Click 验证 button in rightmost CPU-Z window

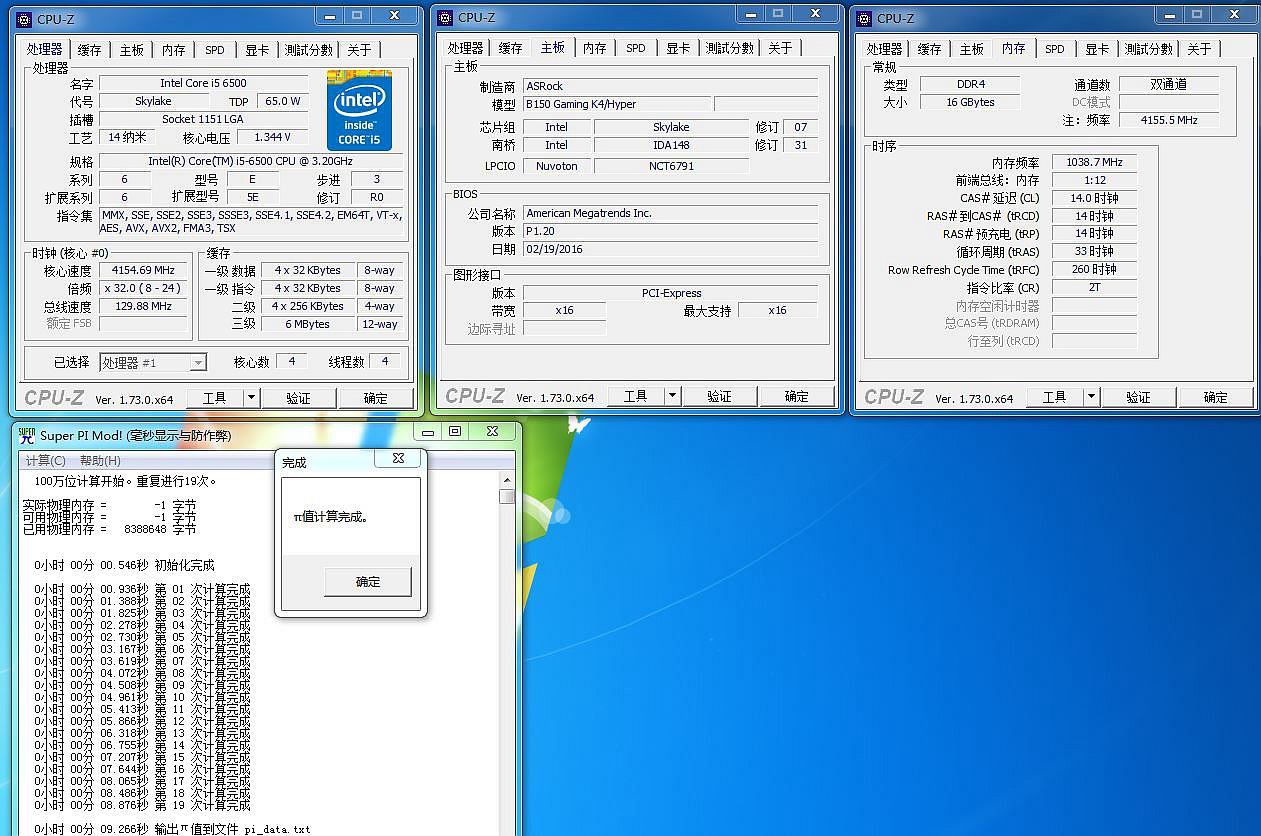pyautogui.click(x=1138, y=398)
